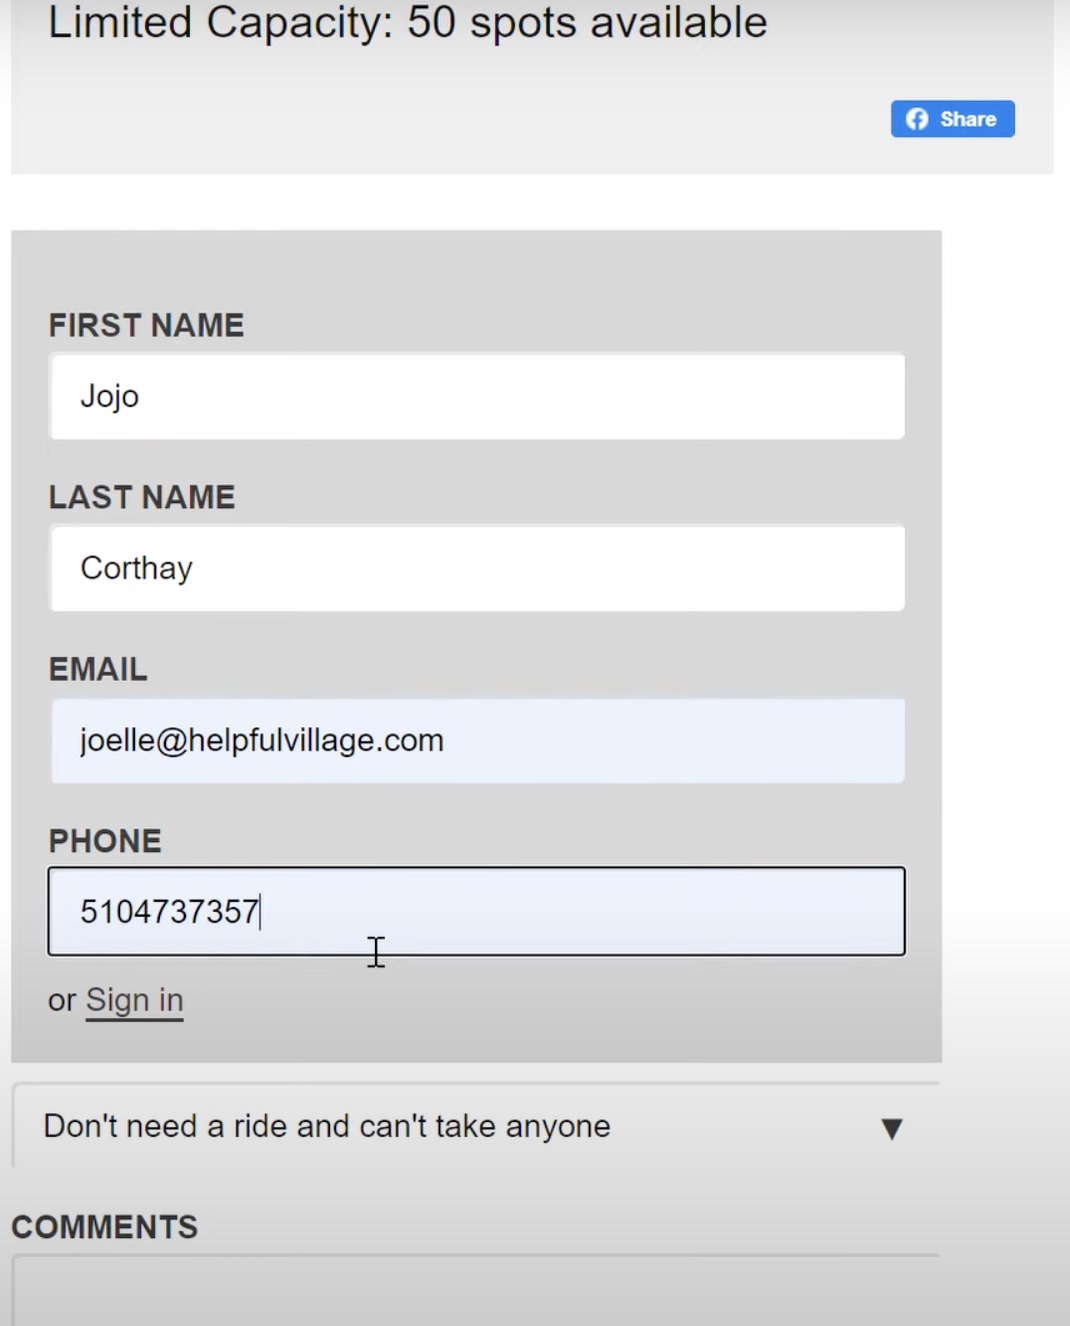The width and height of the screenshot is (1070, 1326).
Task: Click the COMMENTS section label
Action: point(105,1227)
